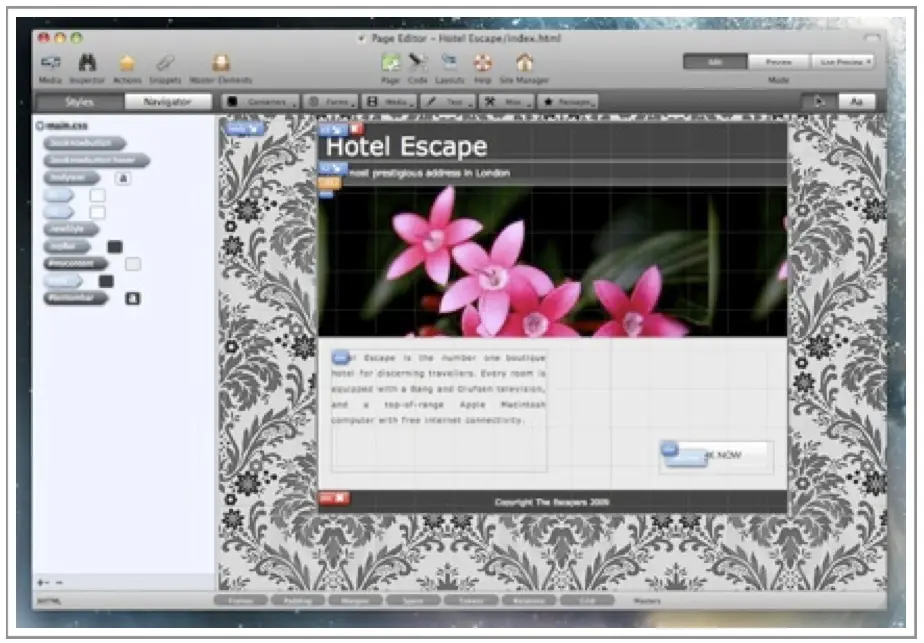This screenshot has width=924, height=643.
Task: Switch to Page view icon
Action: click(x=390, y=62)
